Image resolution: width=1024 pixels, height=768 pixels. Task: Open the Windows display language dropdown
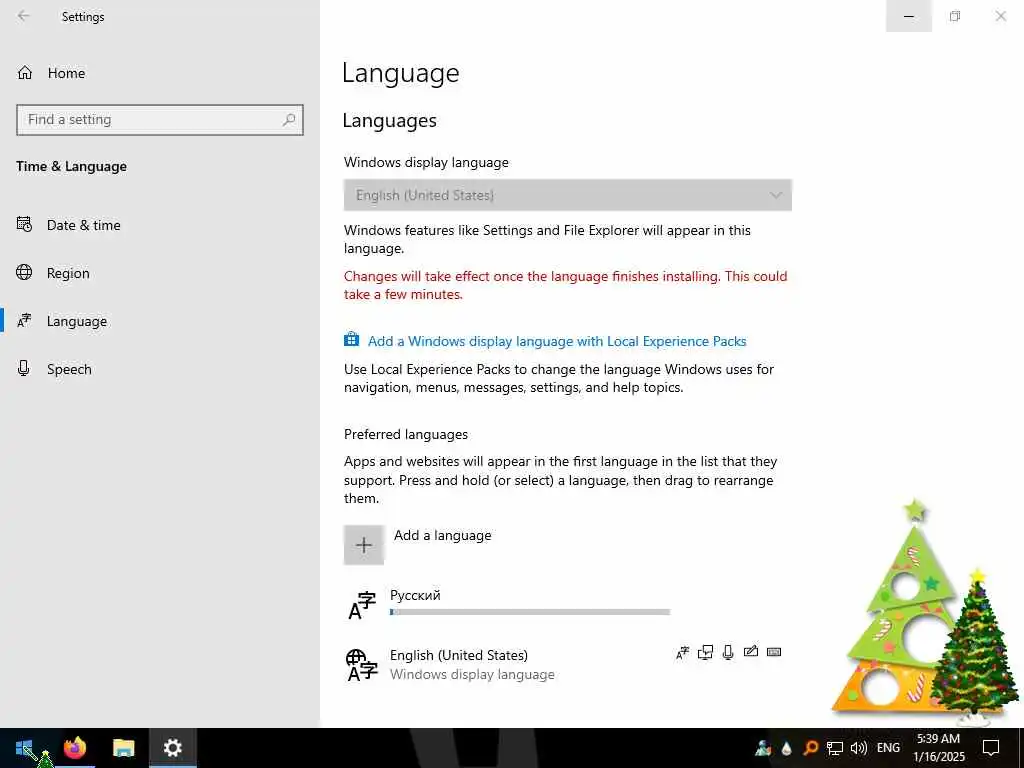(568, 195)
